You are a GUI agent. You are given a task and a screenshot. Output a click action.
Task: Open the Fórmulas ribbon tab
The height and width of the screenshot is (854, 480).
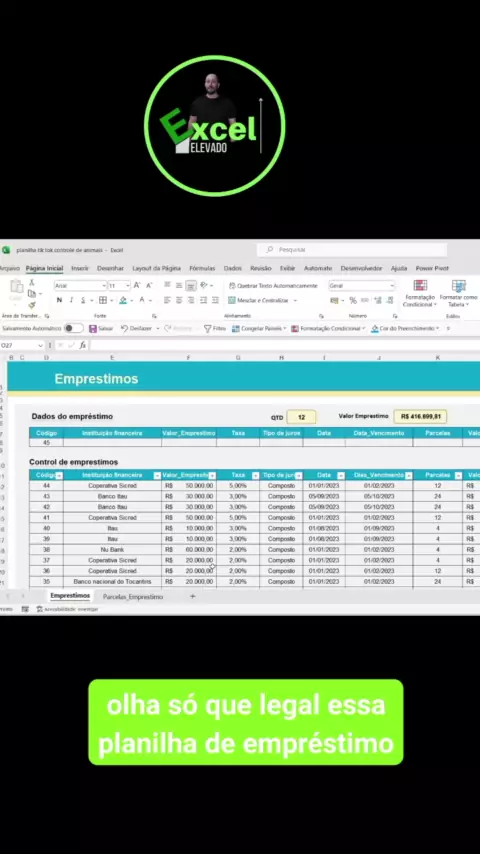point(202,269)
